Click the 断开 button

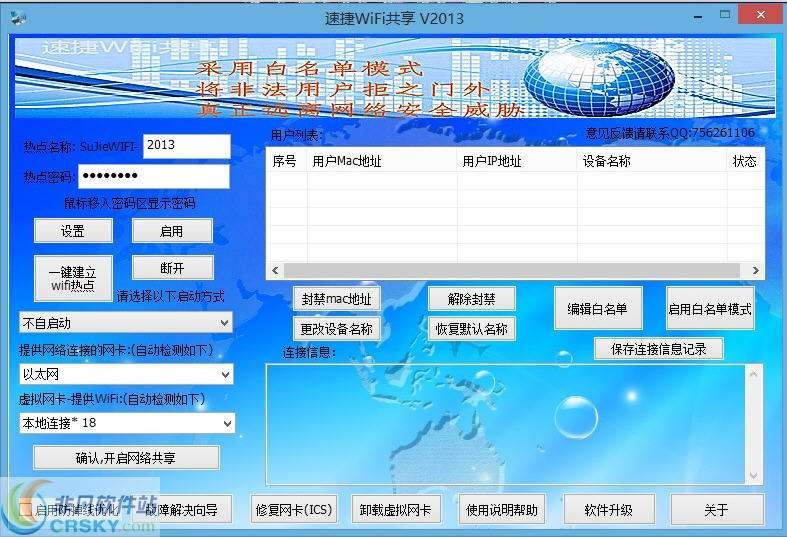coord(173,268)
